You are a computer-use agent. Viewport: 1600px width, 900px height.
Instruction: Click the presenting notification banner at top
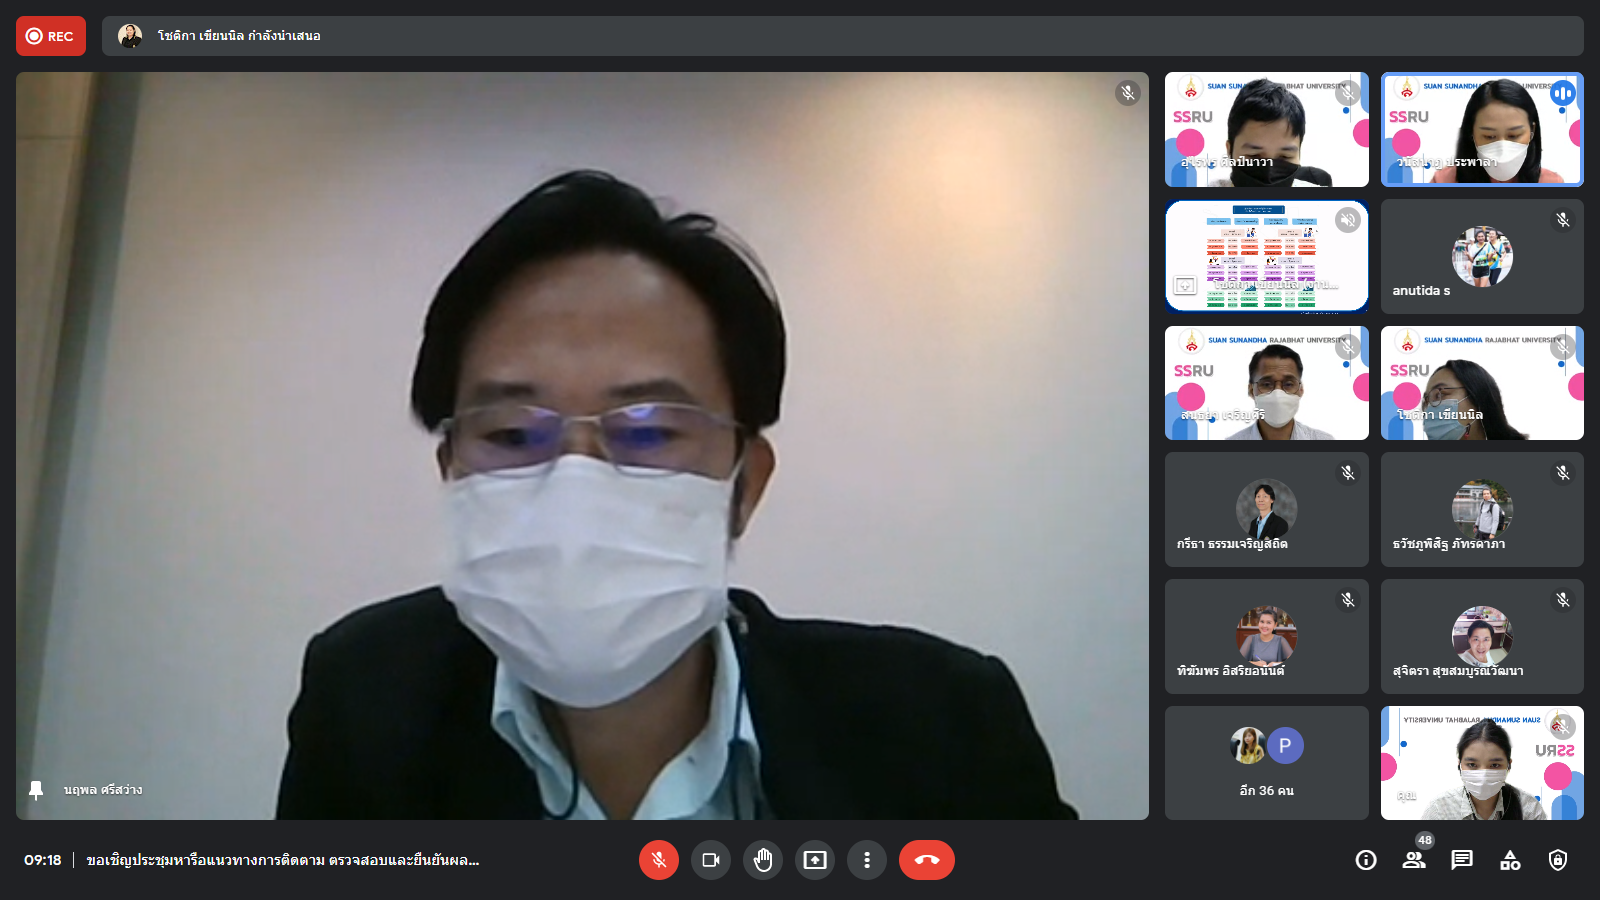pos(842,36)
